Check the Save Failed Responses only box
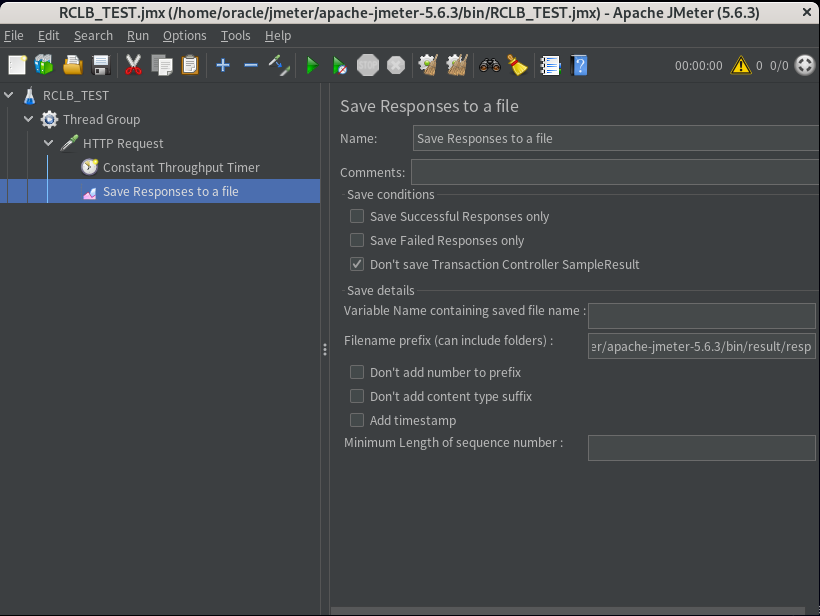Screen dimensions: 820x616 357,240
